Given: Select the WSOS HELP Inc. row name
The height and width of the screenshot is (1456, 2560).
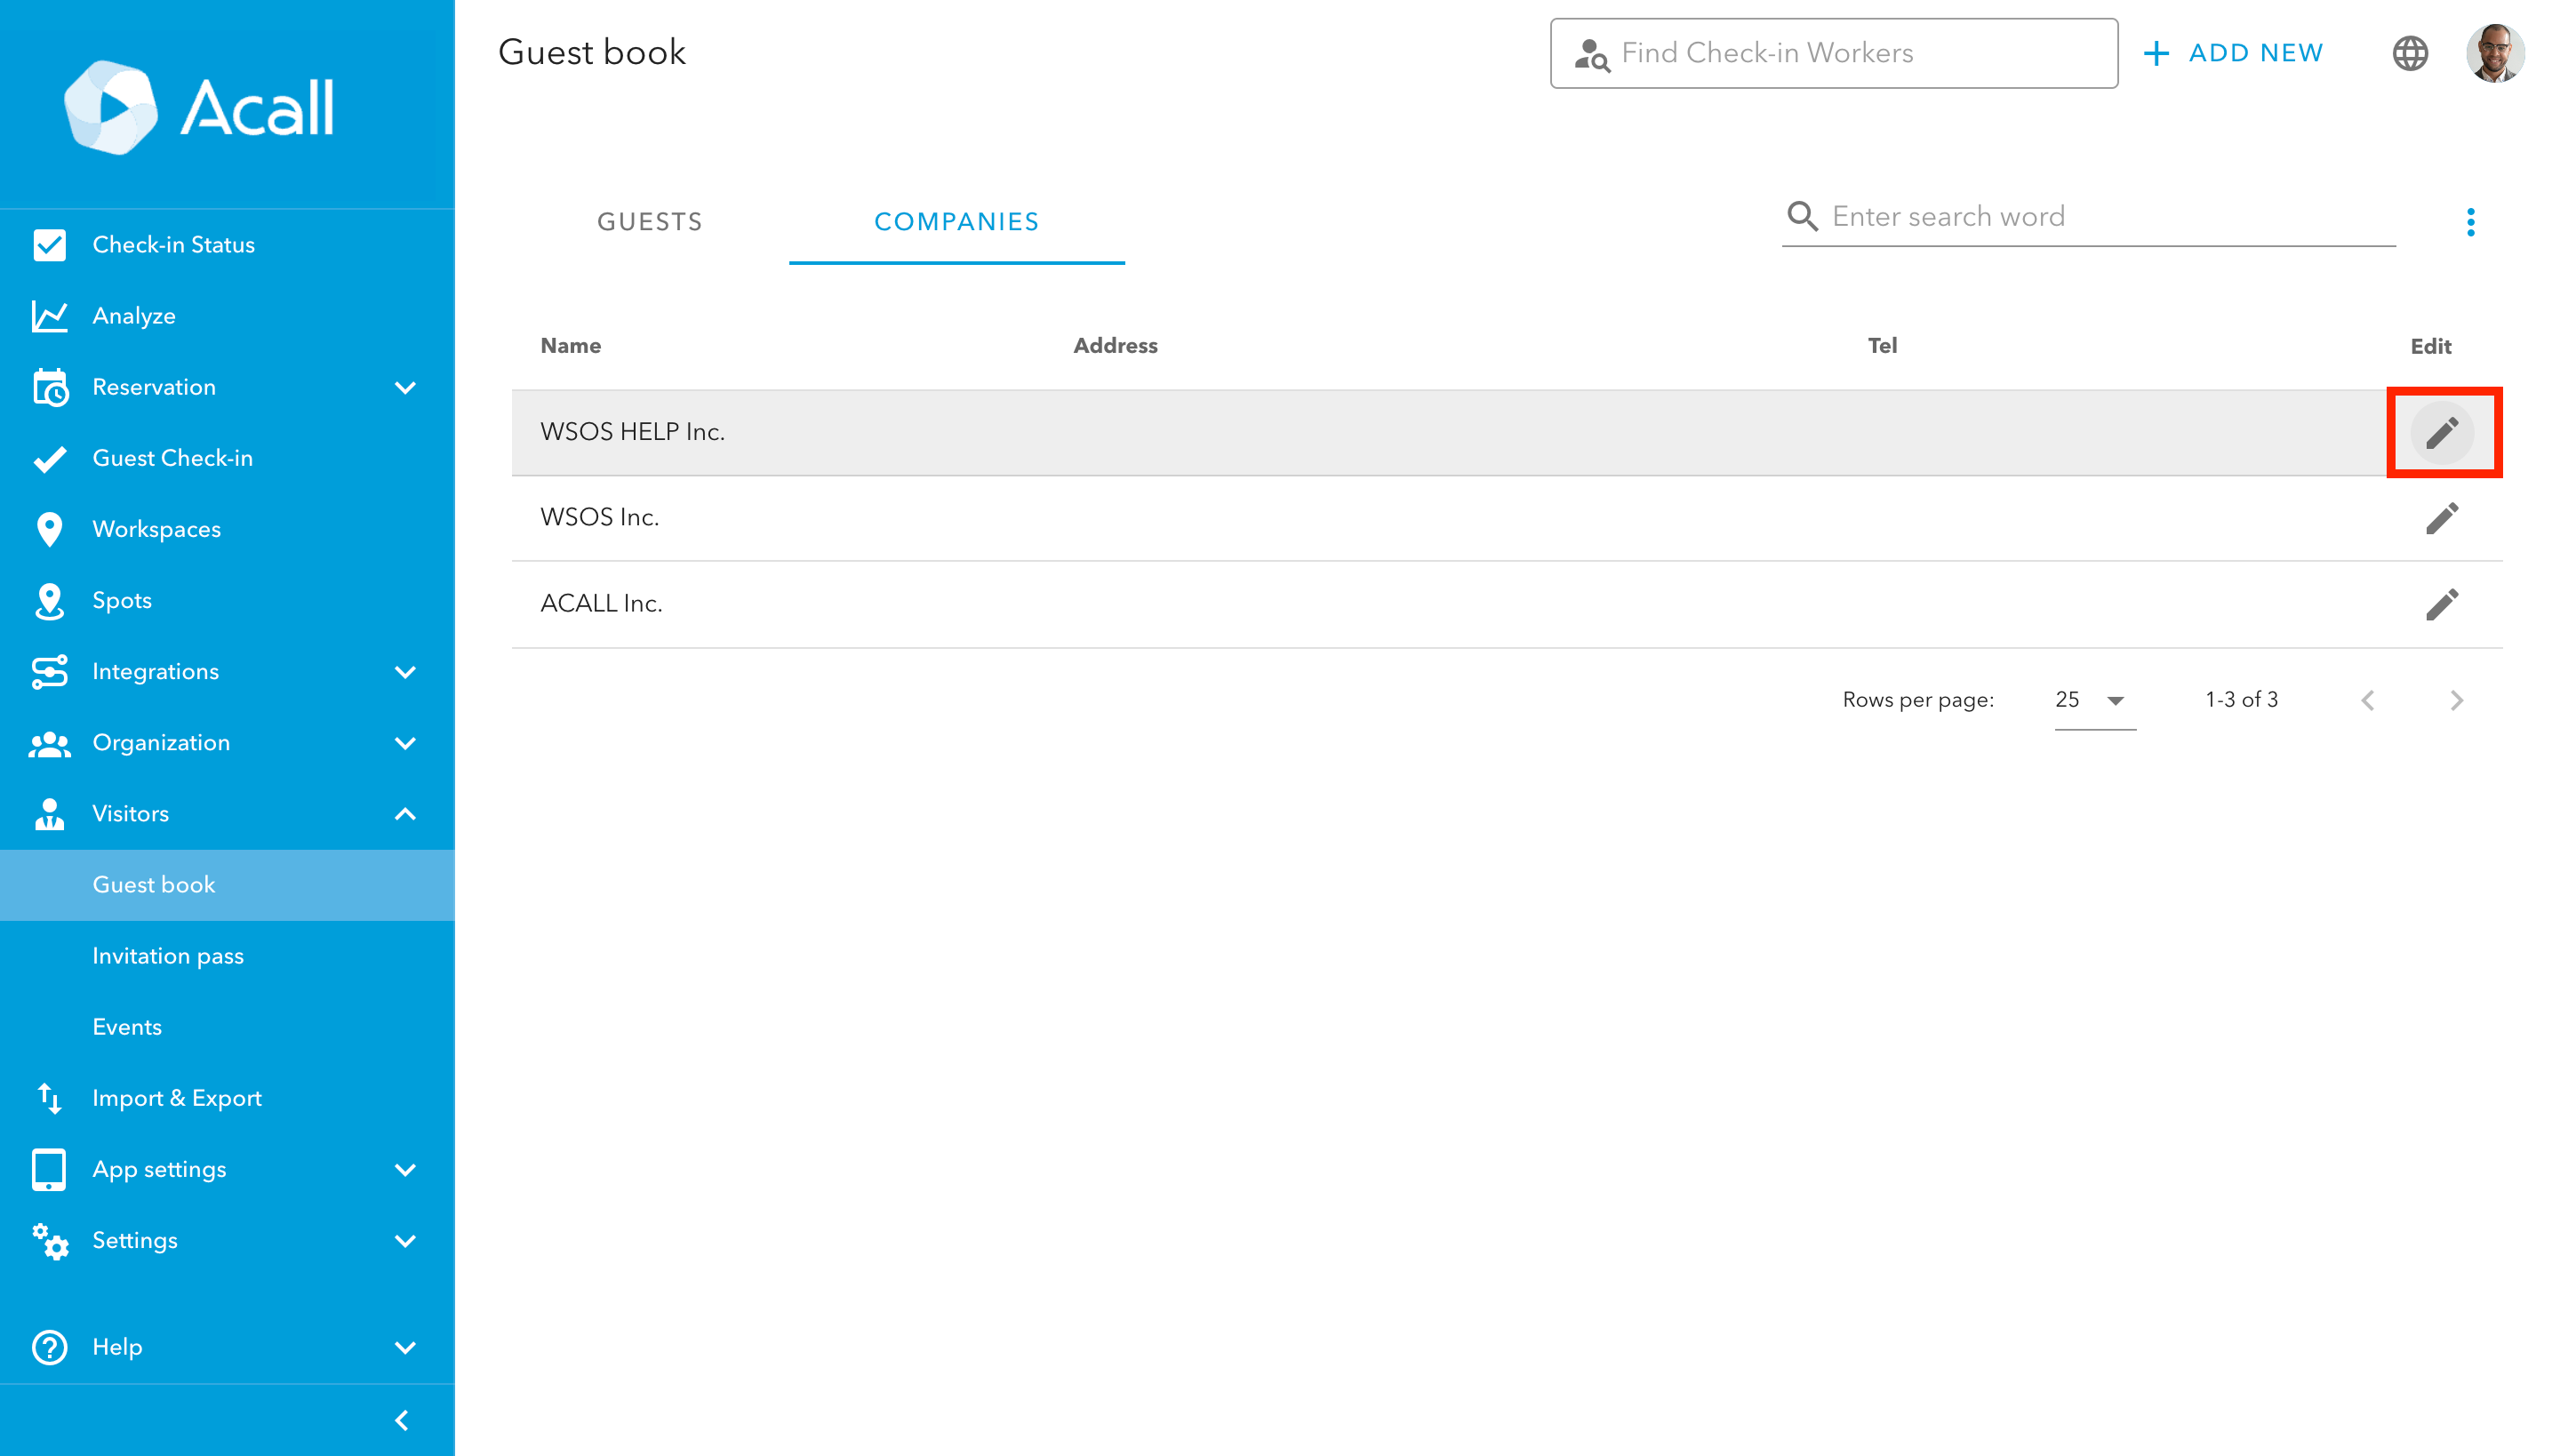Looking at the screenshot, I should click(632, 432).
